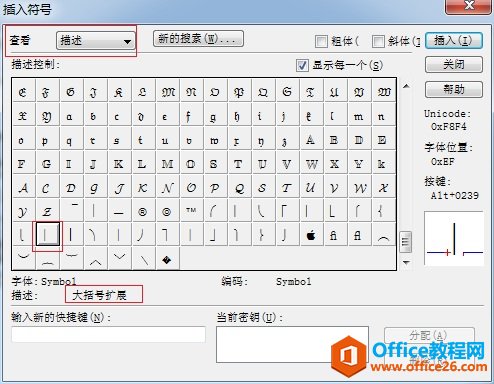This screenshot has width=494, height=384.
Task: Select the outlined letter K symbol
Action: point(118,164)
